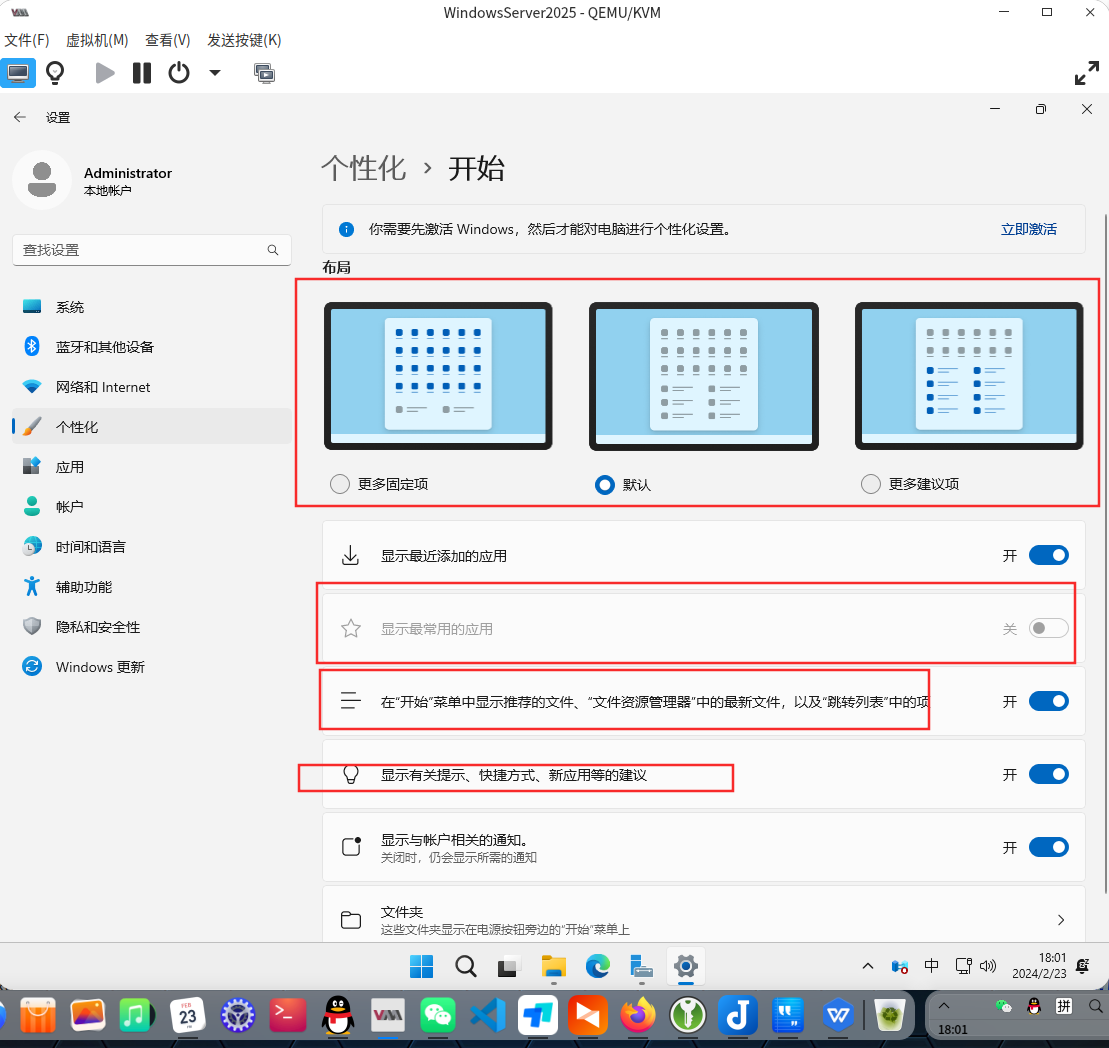Viewport: 1109px width, 1048px height.
Task: Go back with the Settings back arrow
Action: pyautogui.click(x=20, y=117)
